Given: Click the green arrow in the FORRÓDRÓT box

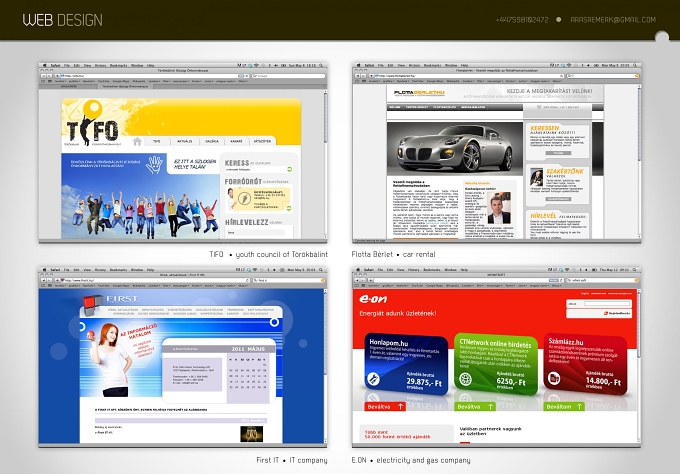Looking at the screenshot, I should tap(289, 209).
